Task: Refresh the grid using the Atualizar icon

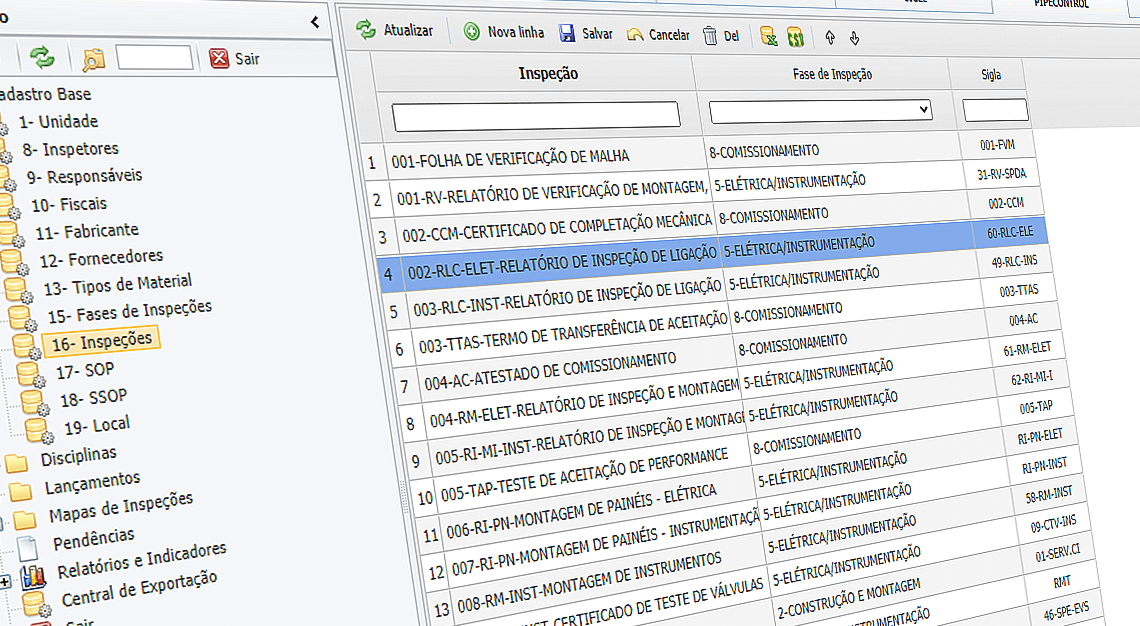Action: point(368,31)
